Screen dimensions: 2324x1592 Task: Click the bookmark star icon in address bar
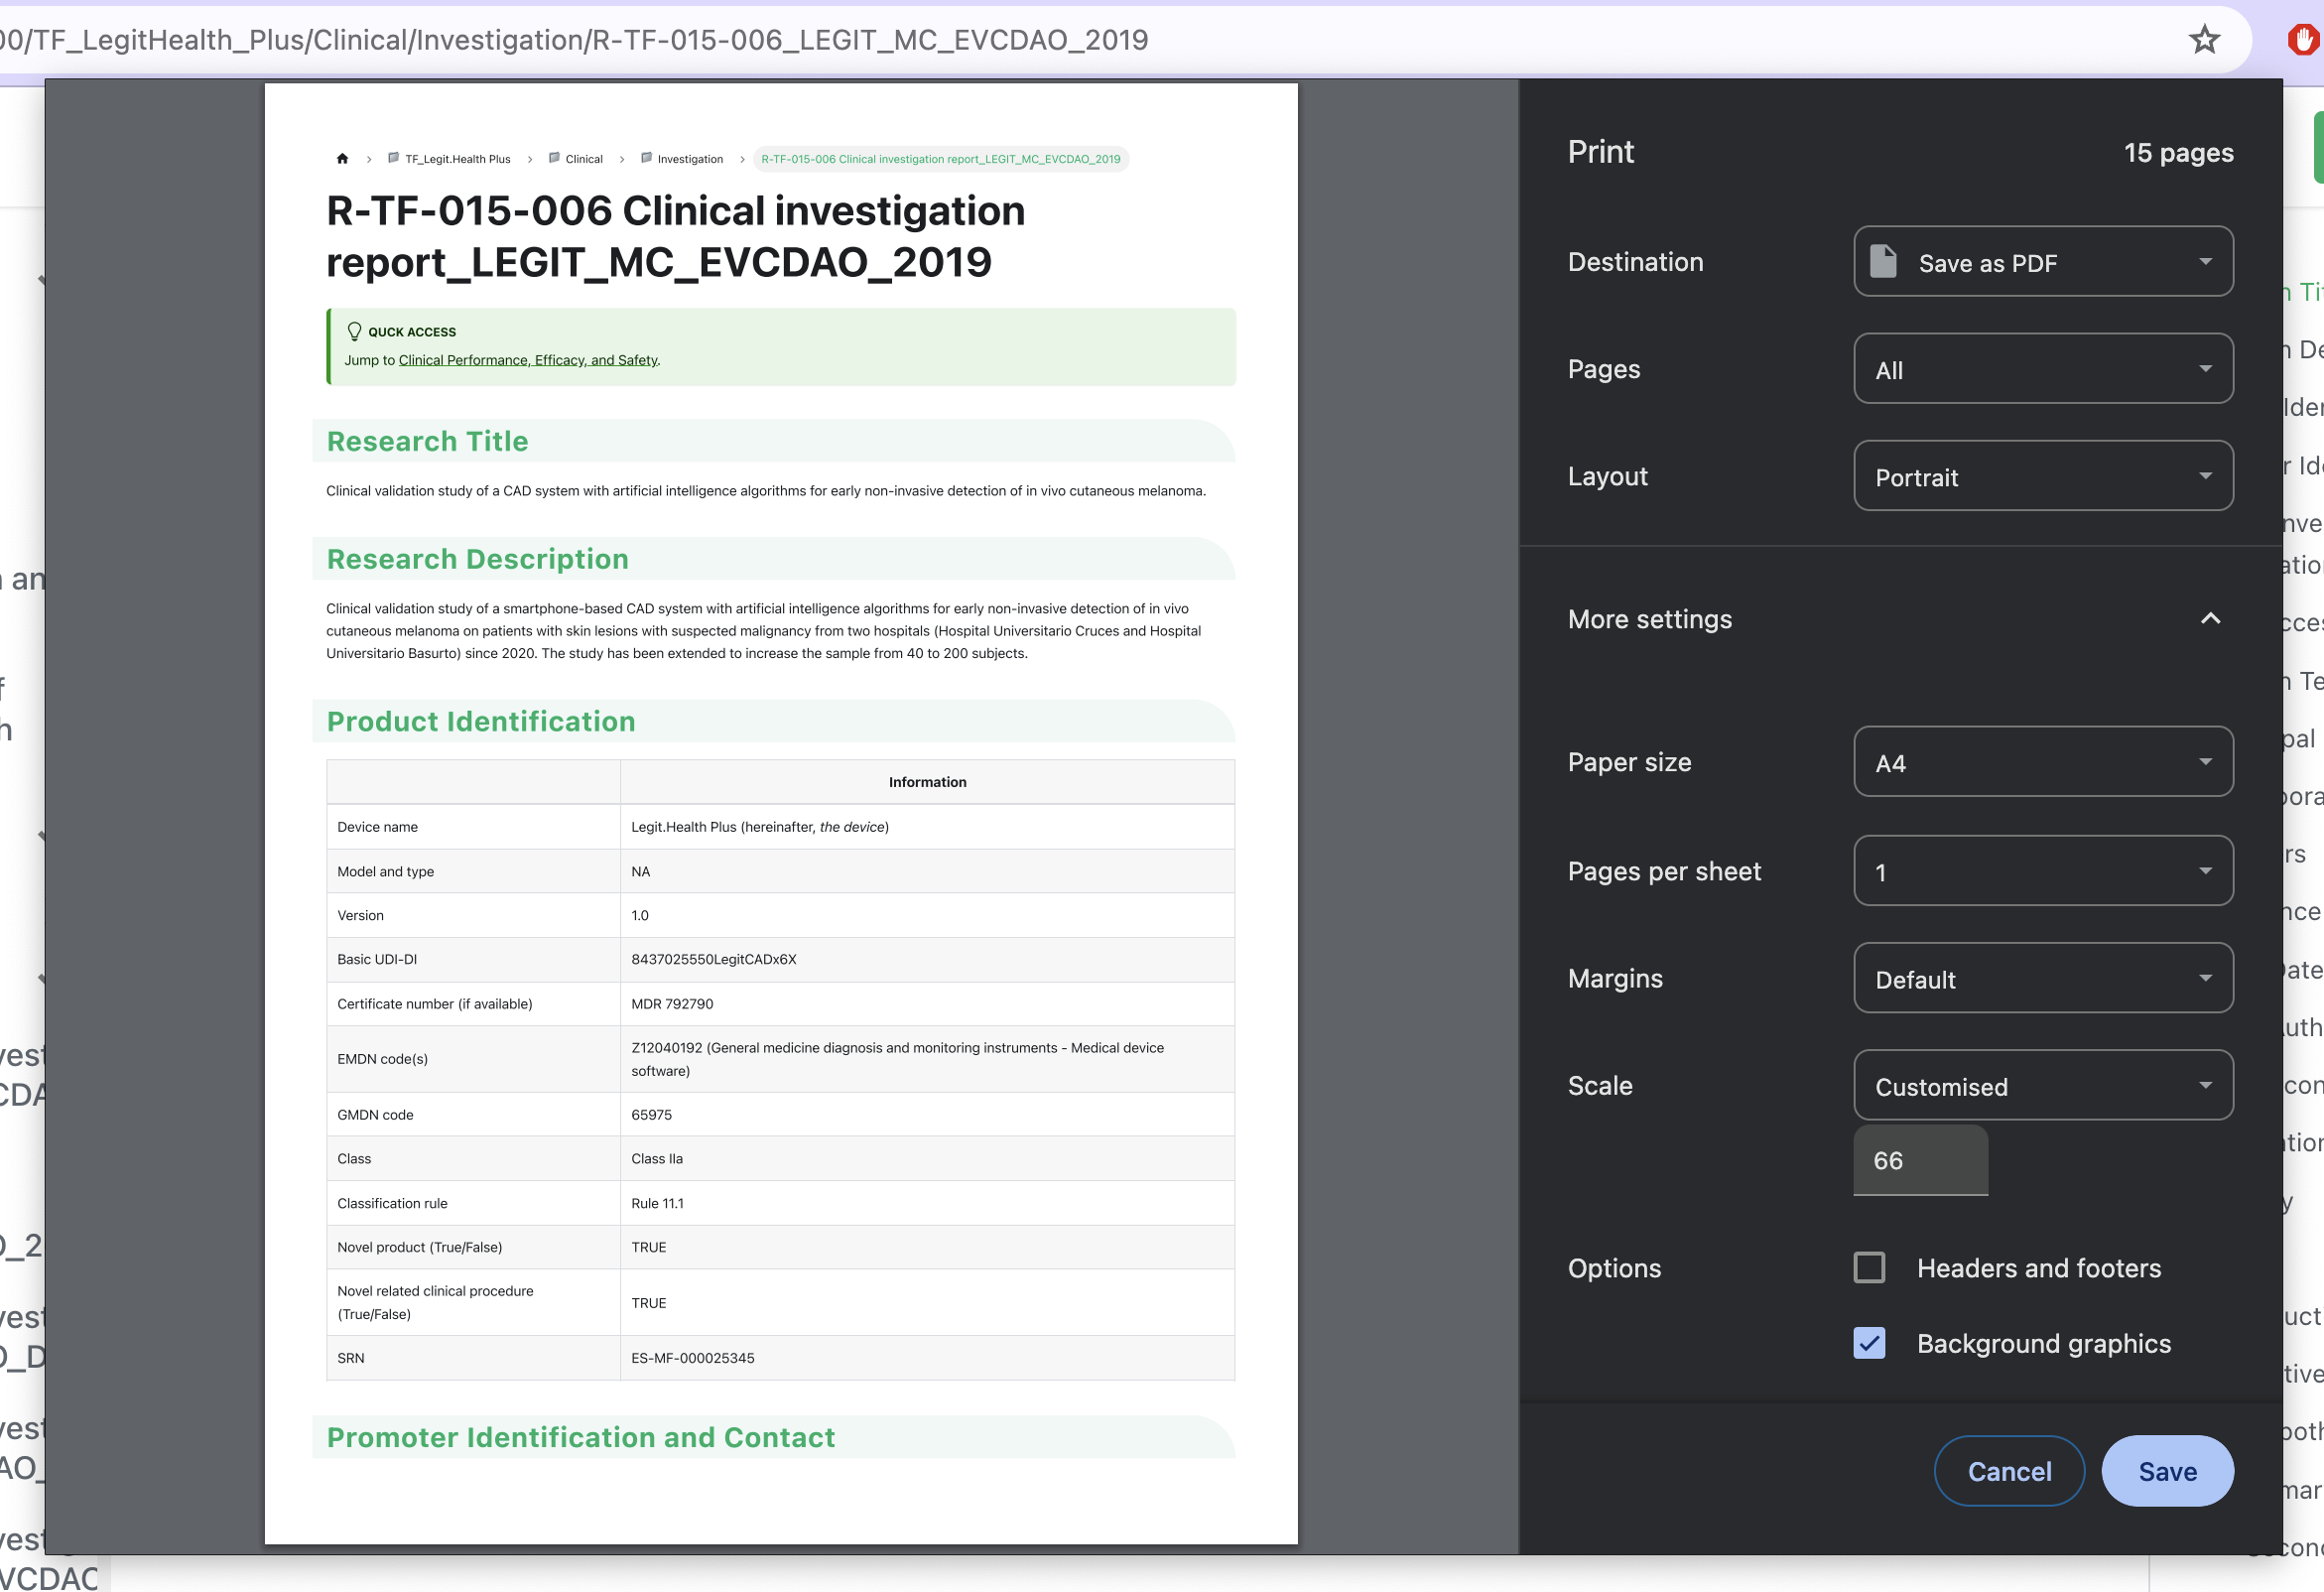[2204, 40]
